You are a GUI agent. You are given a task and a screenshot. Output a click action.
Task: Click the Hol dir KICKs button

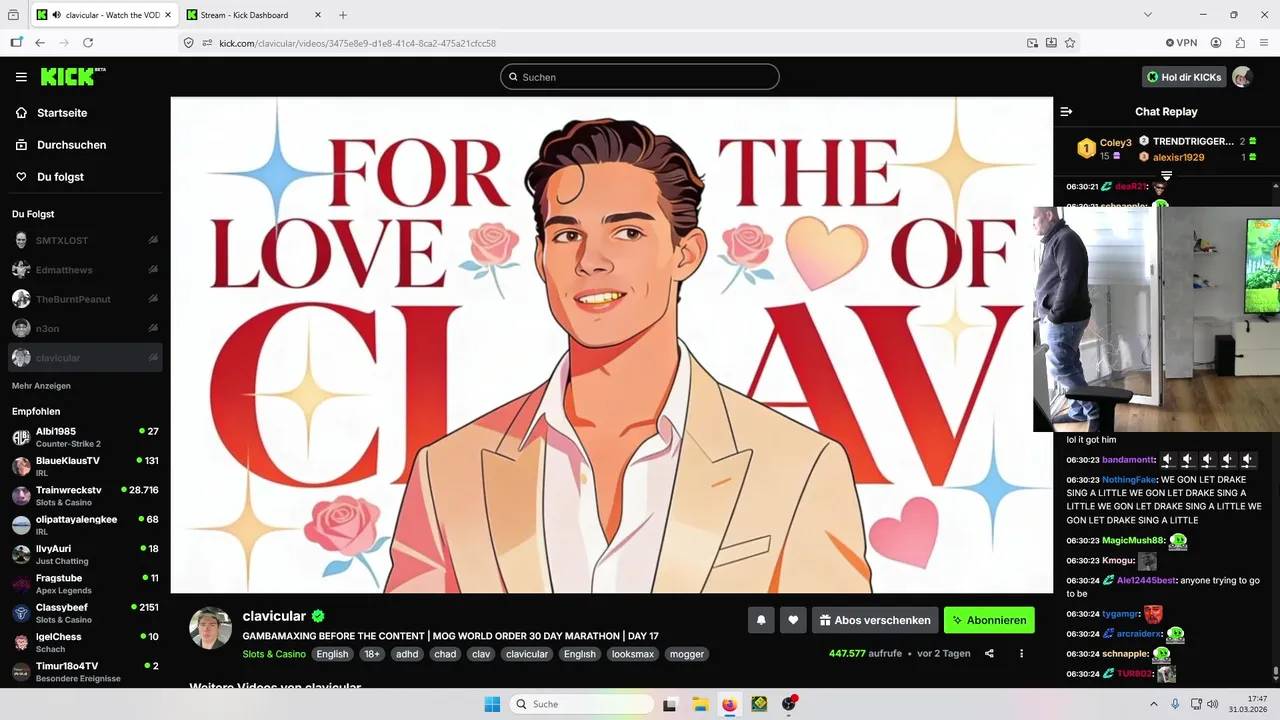point(1184,77)
